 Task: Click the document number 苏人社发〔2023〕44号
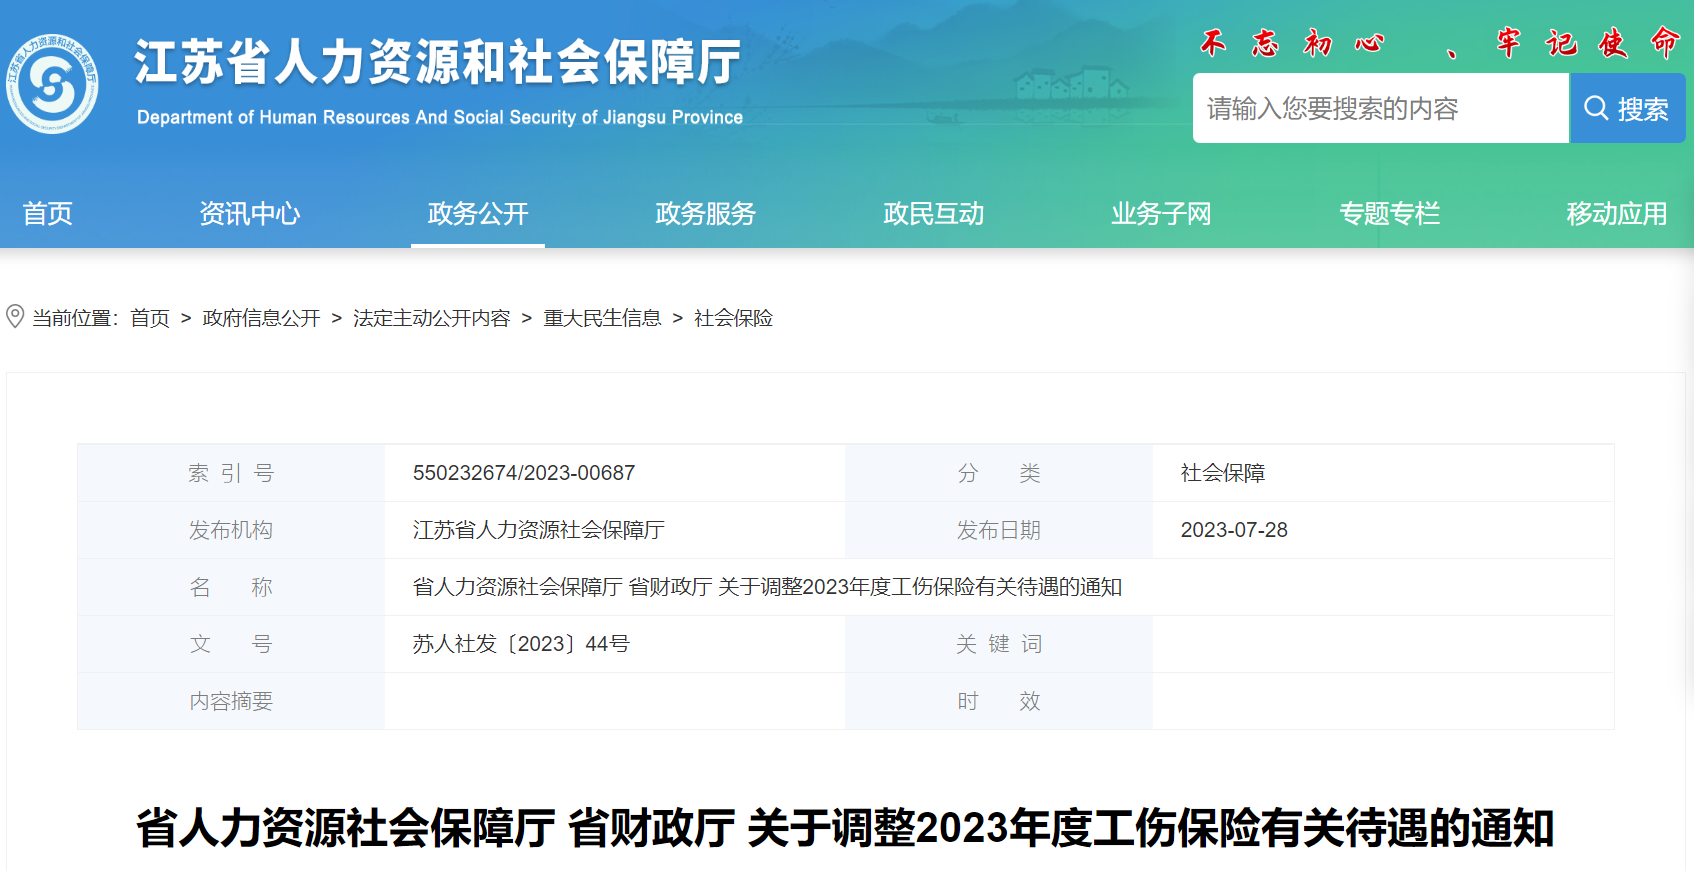point(521,644)
